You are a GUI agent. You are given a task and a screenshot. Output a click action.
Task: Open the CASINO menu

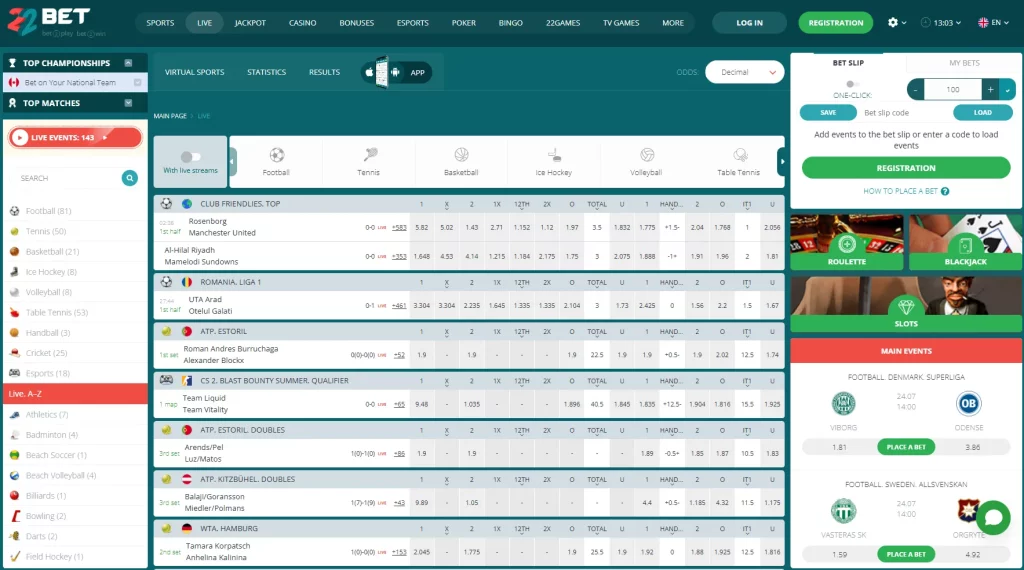pos(302,23)
